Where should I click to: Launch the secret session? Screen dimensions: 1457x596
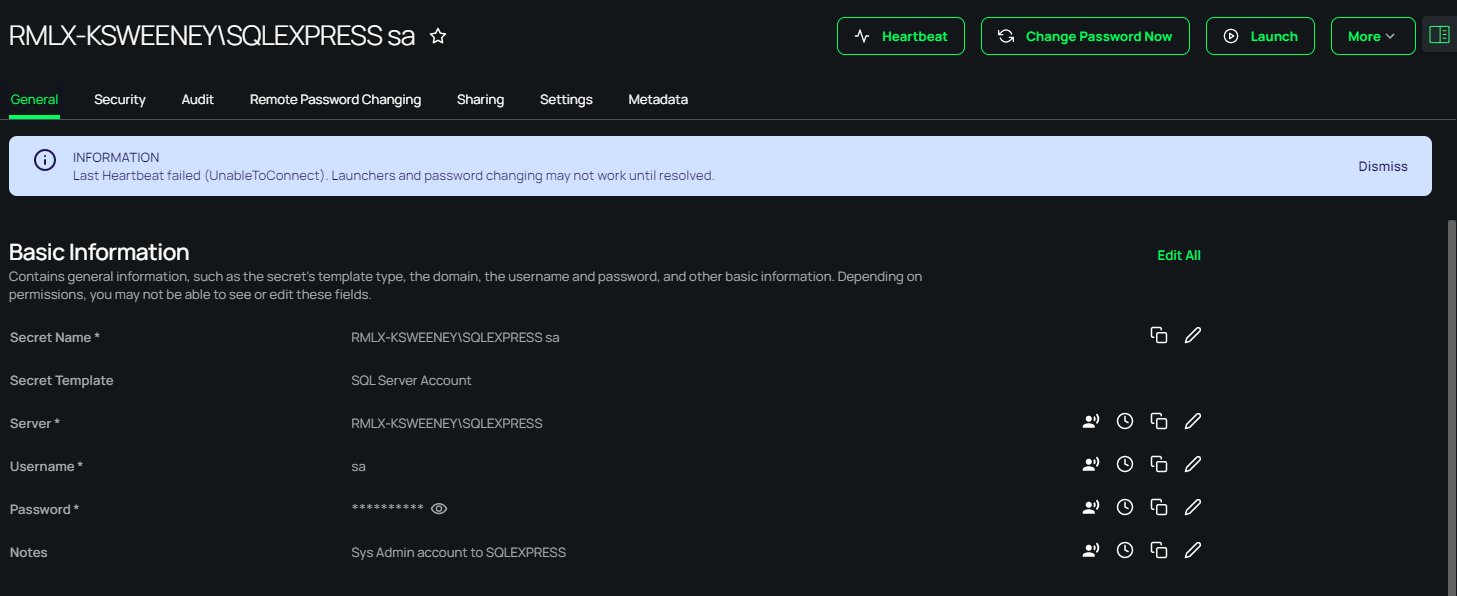click(x=1260, y=36)
